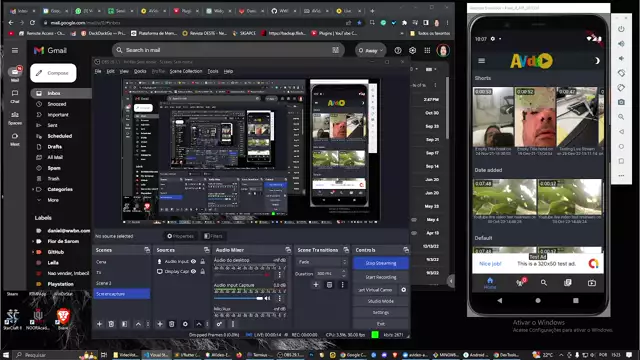This screenshot has width=640, height=360.
Task: Toggle lock for Display Capture source
Action: point(202,271)
